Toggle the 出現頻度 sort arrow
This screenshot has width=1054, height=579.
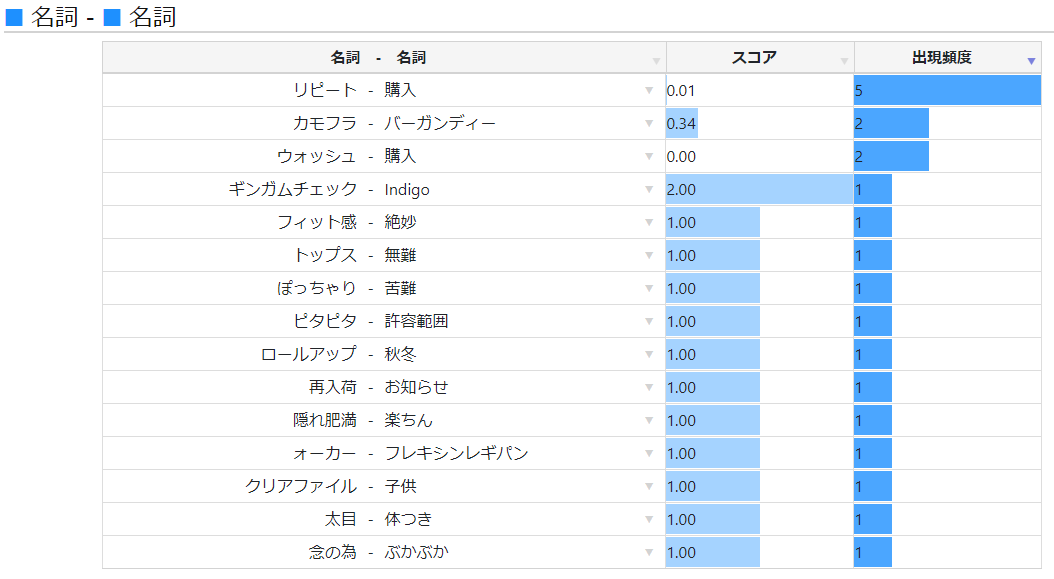click(x=1031, y=61)
